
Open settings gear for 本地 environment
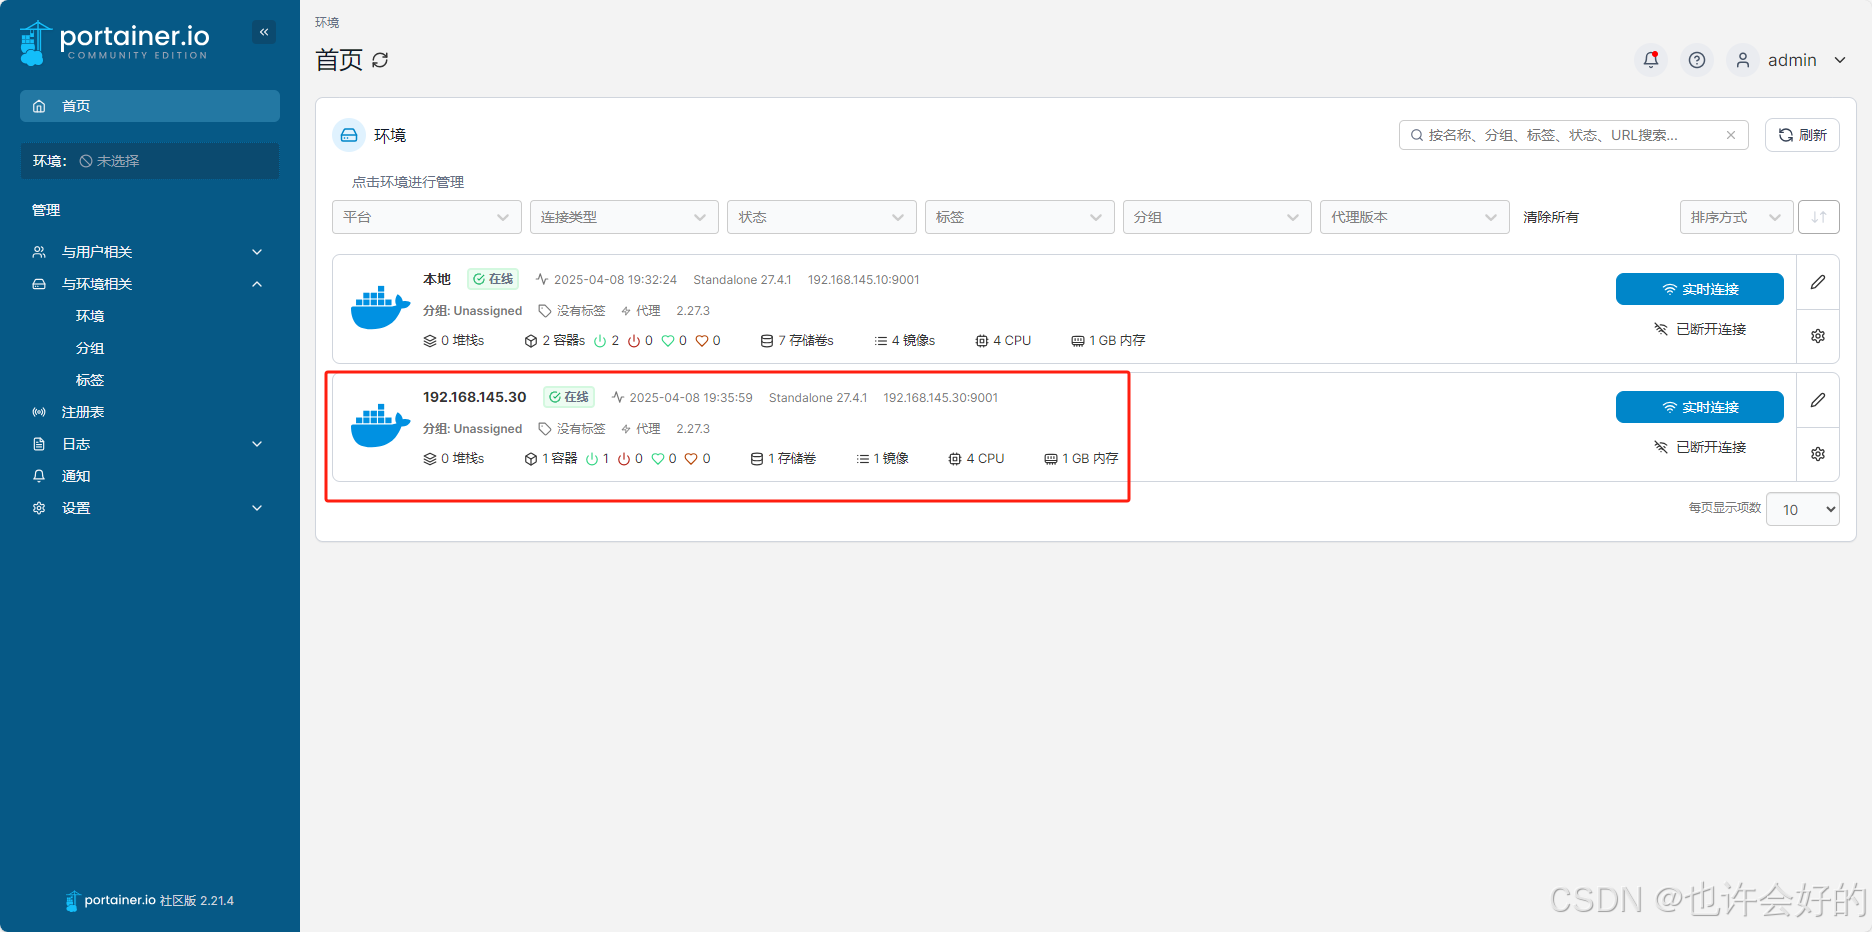pyautogui.click(x=1818, y=336)
